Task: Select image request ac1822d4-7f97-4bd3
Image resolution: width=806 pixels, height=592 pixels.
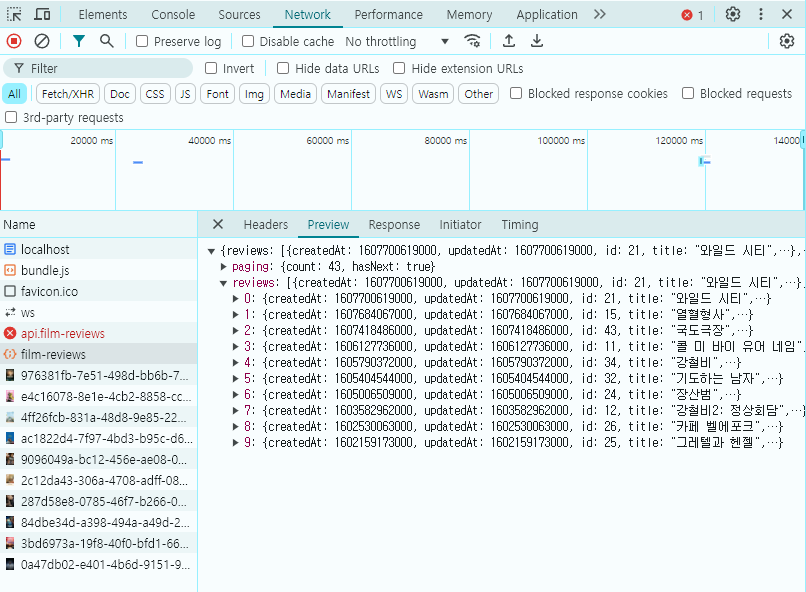Action: 98,438
